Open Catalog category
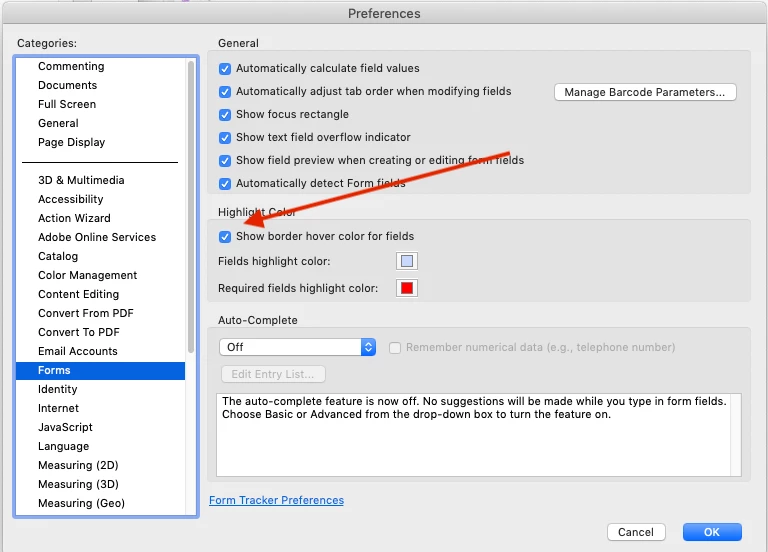Image resolution: width=768 pixels, height=552 pixels. click(100, 257)
